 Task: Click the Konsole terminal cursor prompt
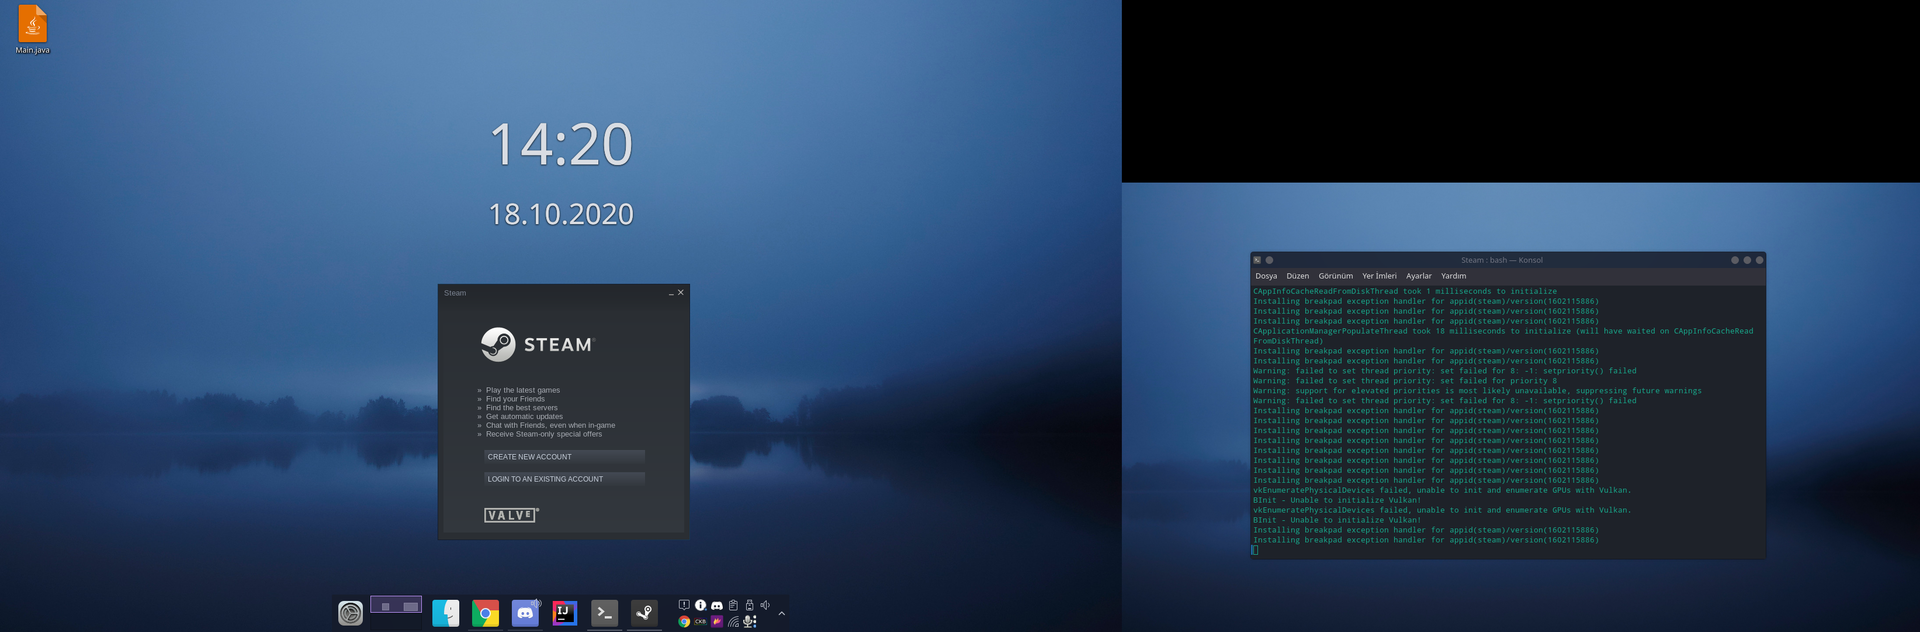tap(1255, 550)
